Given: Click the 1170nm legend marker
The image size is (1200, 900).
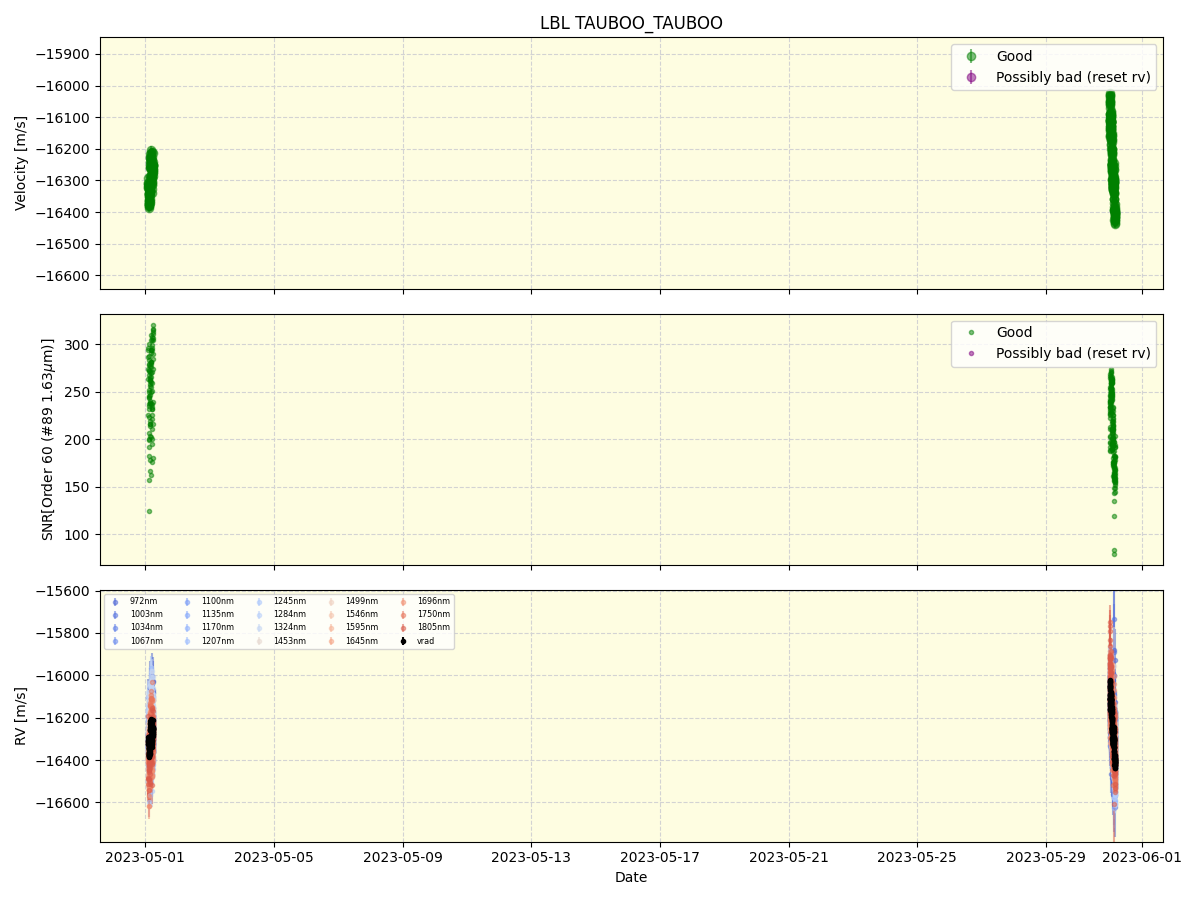Looking at the screenshot, I should click(187, 628).
